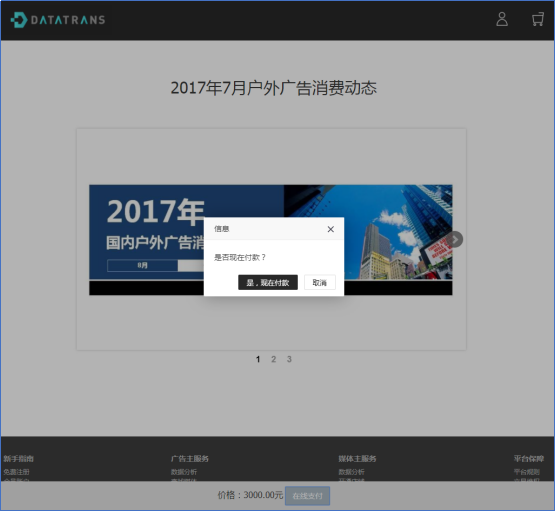Click the 平台保障 footer heading
The image size is (556, 511).
[x=529, y=459]
